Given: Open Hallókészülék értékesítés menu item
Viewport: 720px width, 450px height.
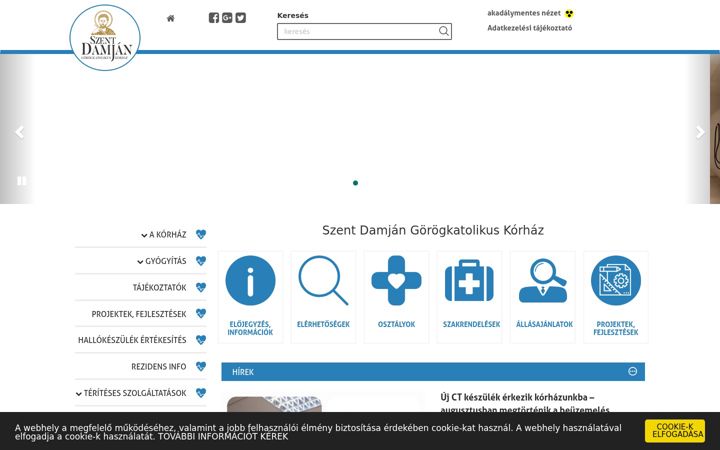Looking at the screenshot, I should pos(132,340).
